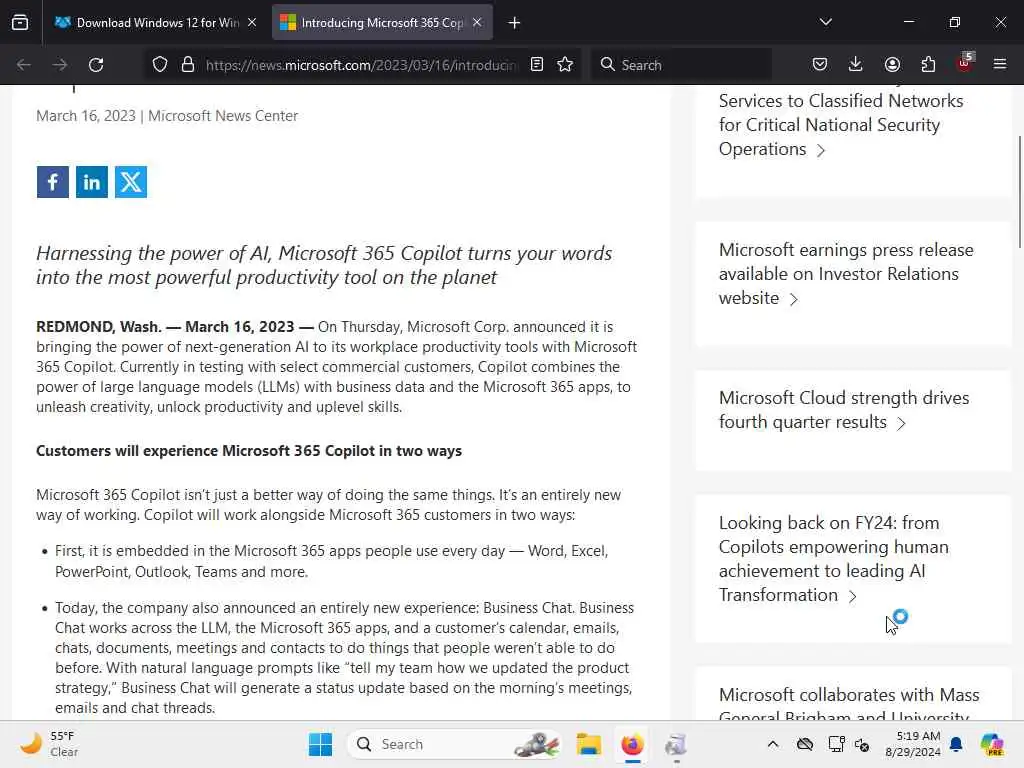Open the Firefox account menu

pos(892,65)
